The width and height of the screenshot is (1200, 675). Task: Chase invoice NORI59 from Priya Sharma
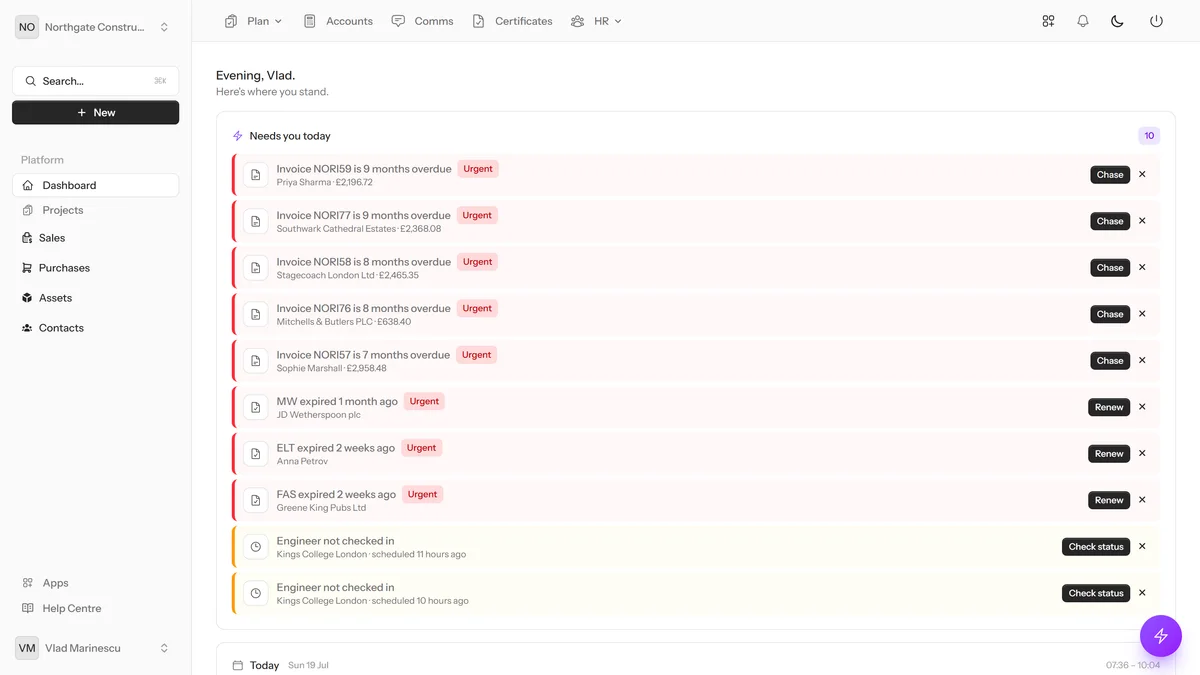click(1110, 174)
